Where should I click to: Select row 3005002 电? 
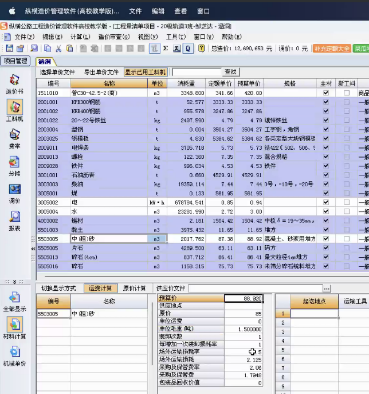tap(203, 202)
